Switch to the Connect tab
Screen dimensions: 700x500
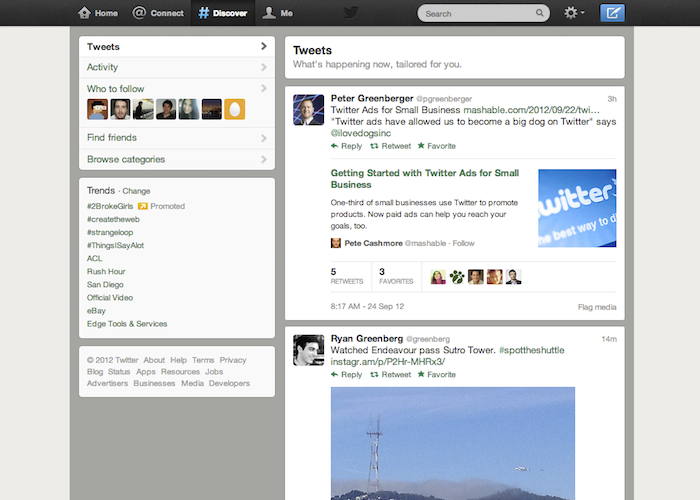click(x=158, y=13)
